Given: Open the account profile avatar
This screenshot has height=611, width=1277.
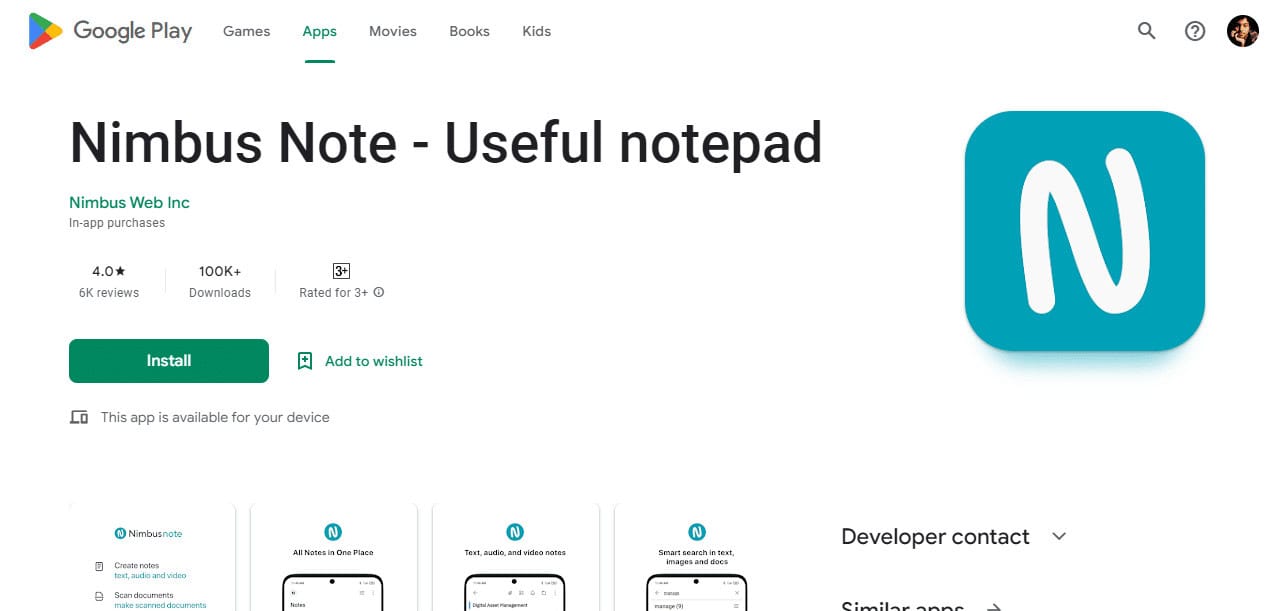Looking at the screenshot, I should click(x=1243, y=31).
